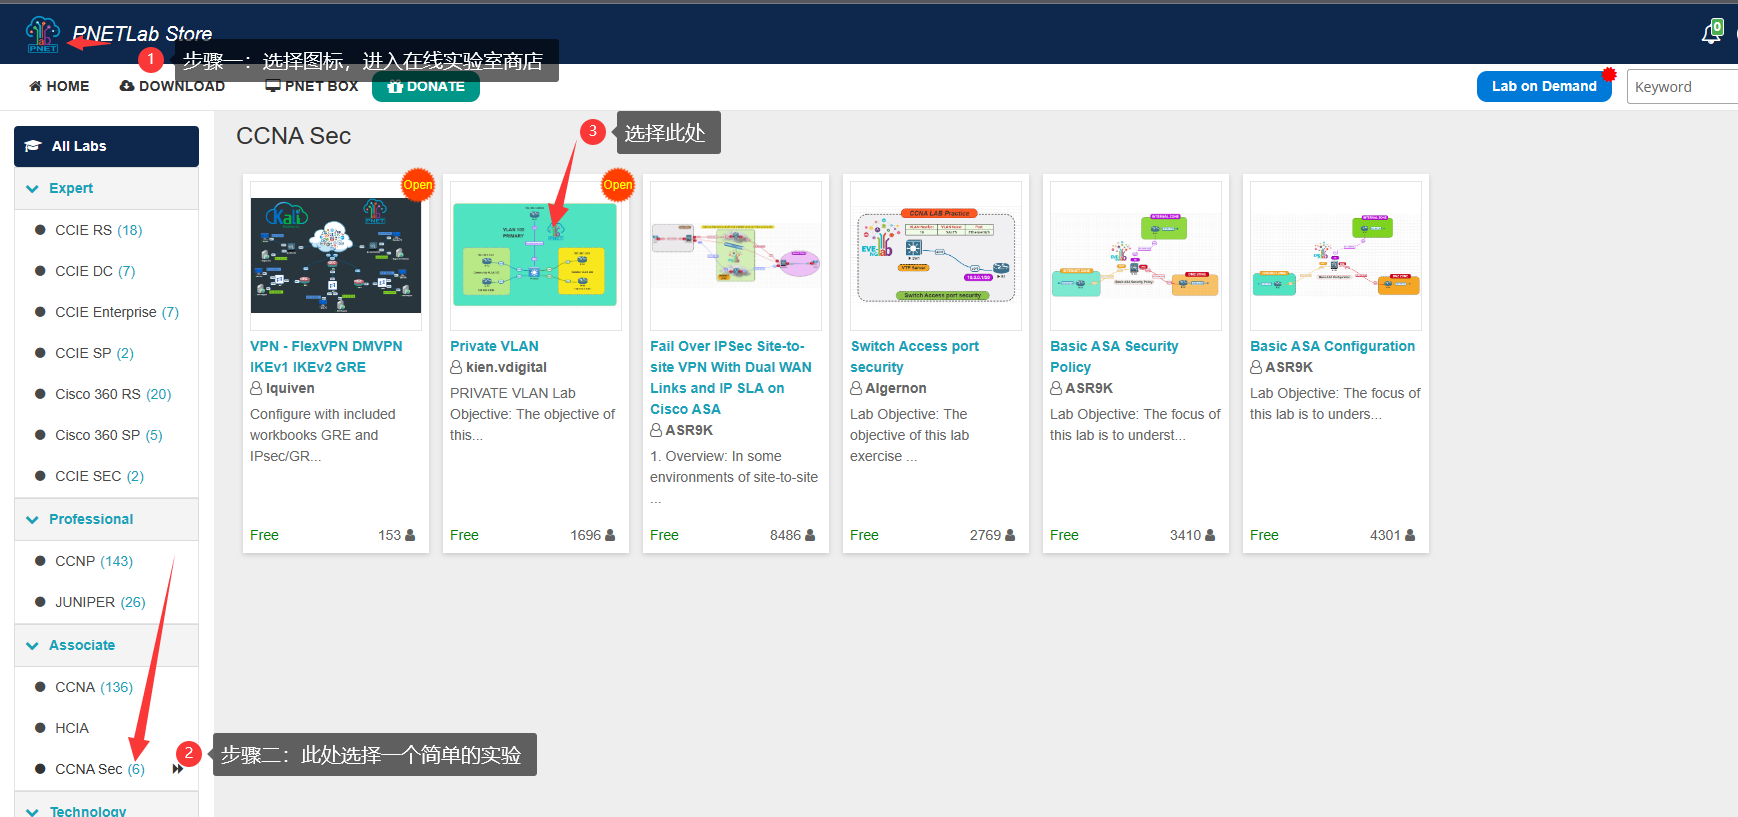1738x817 pixels.
Task: Click user count 153 on VPN card
Action: [x=396, y=535]
